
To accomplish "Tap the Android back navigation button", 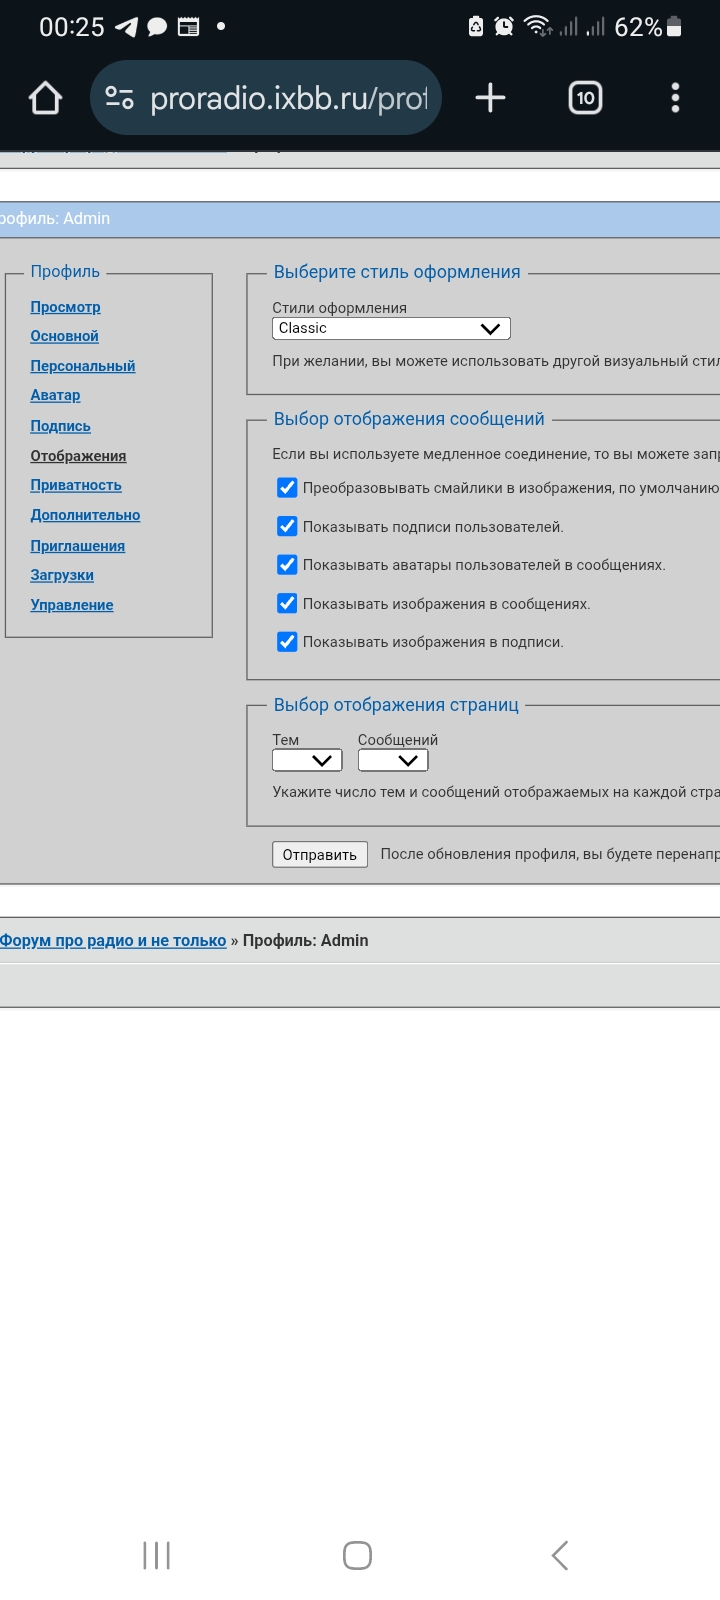I will (x=560, y=1555).
